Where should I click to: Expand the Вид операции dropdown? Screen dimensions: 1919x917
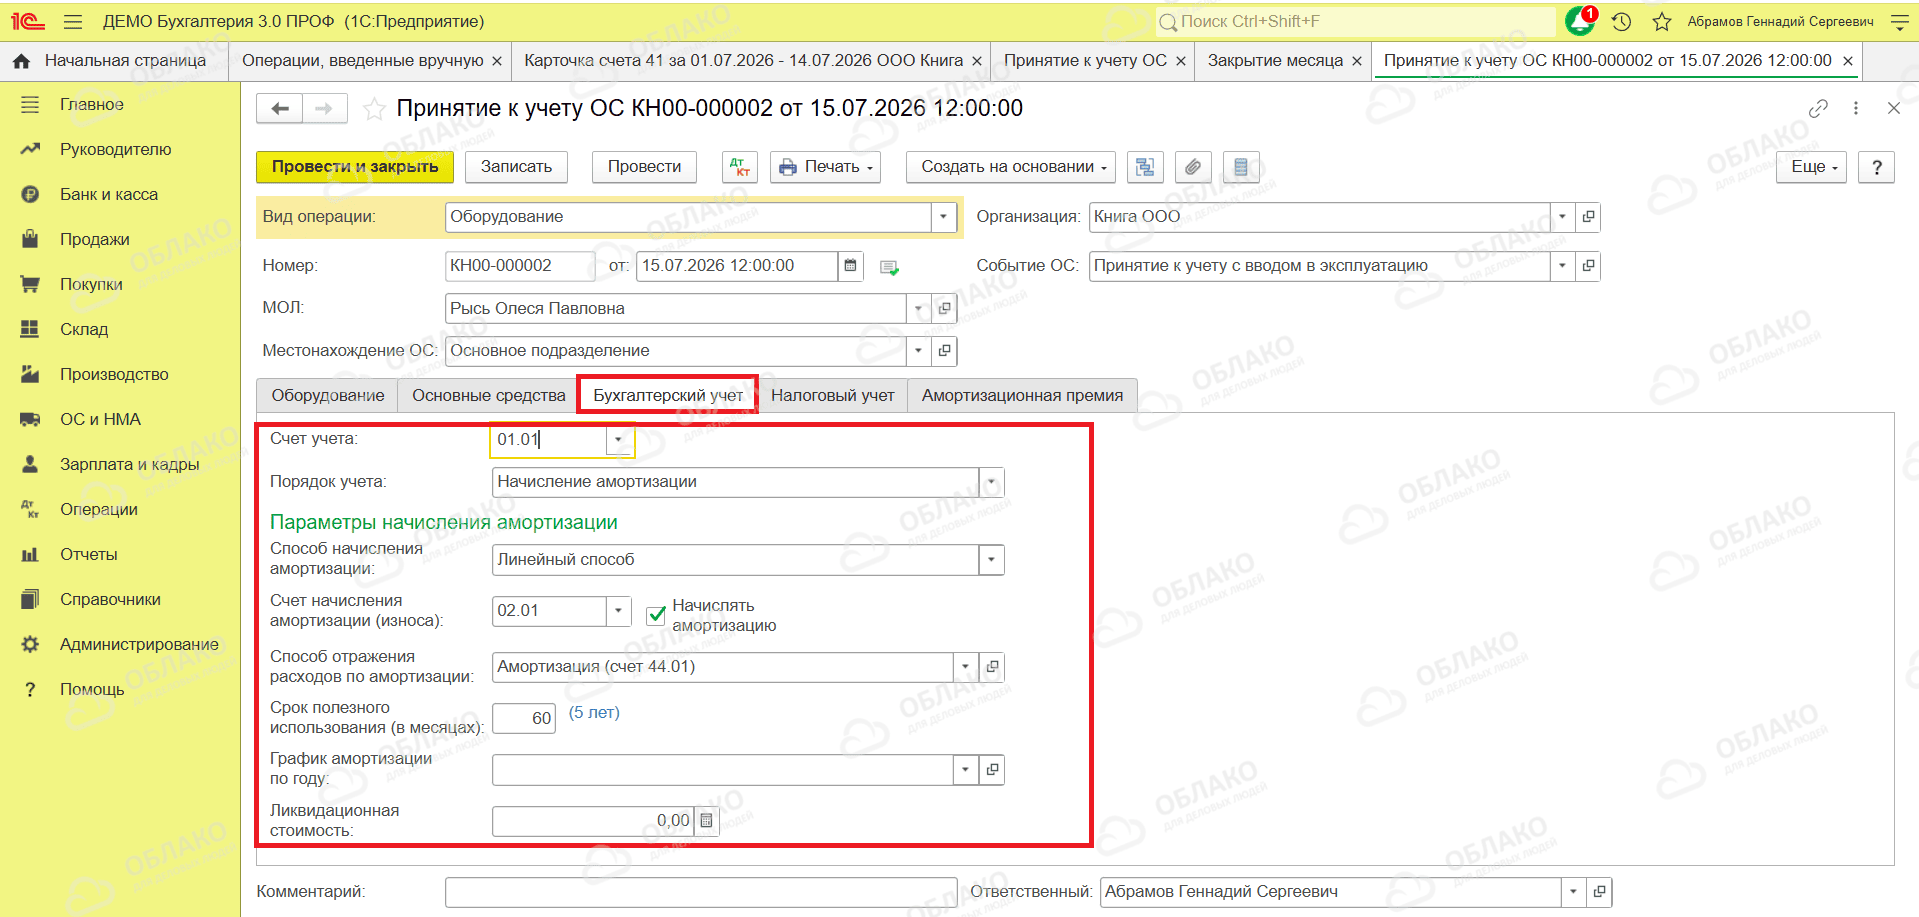click(x=943, y=217)
